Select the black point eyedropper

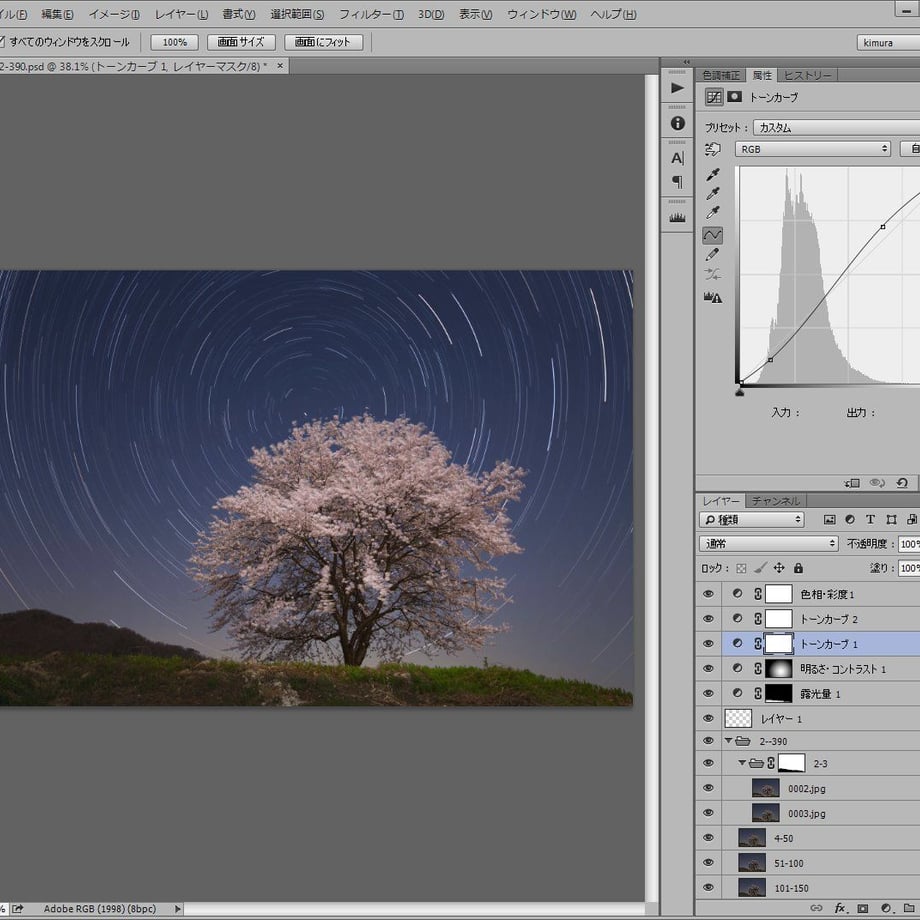click(712, 174)
